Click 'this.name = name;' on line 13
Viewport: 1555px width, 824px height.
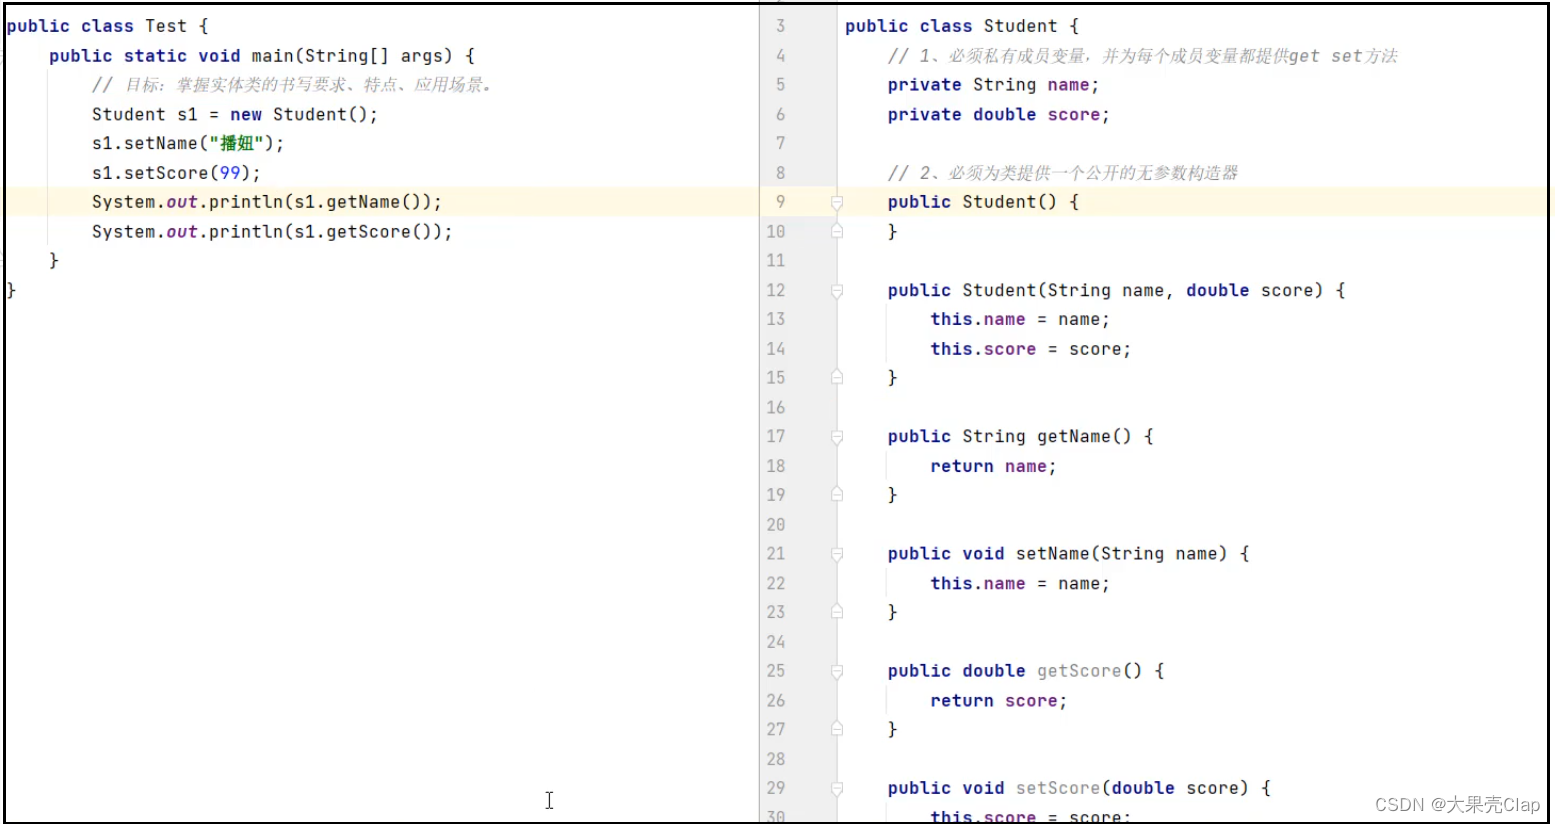[x=1020, y=319]
